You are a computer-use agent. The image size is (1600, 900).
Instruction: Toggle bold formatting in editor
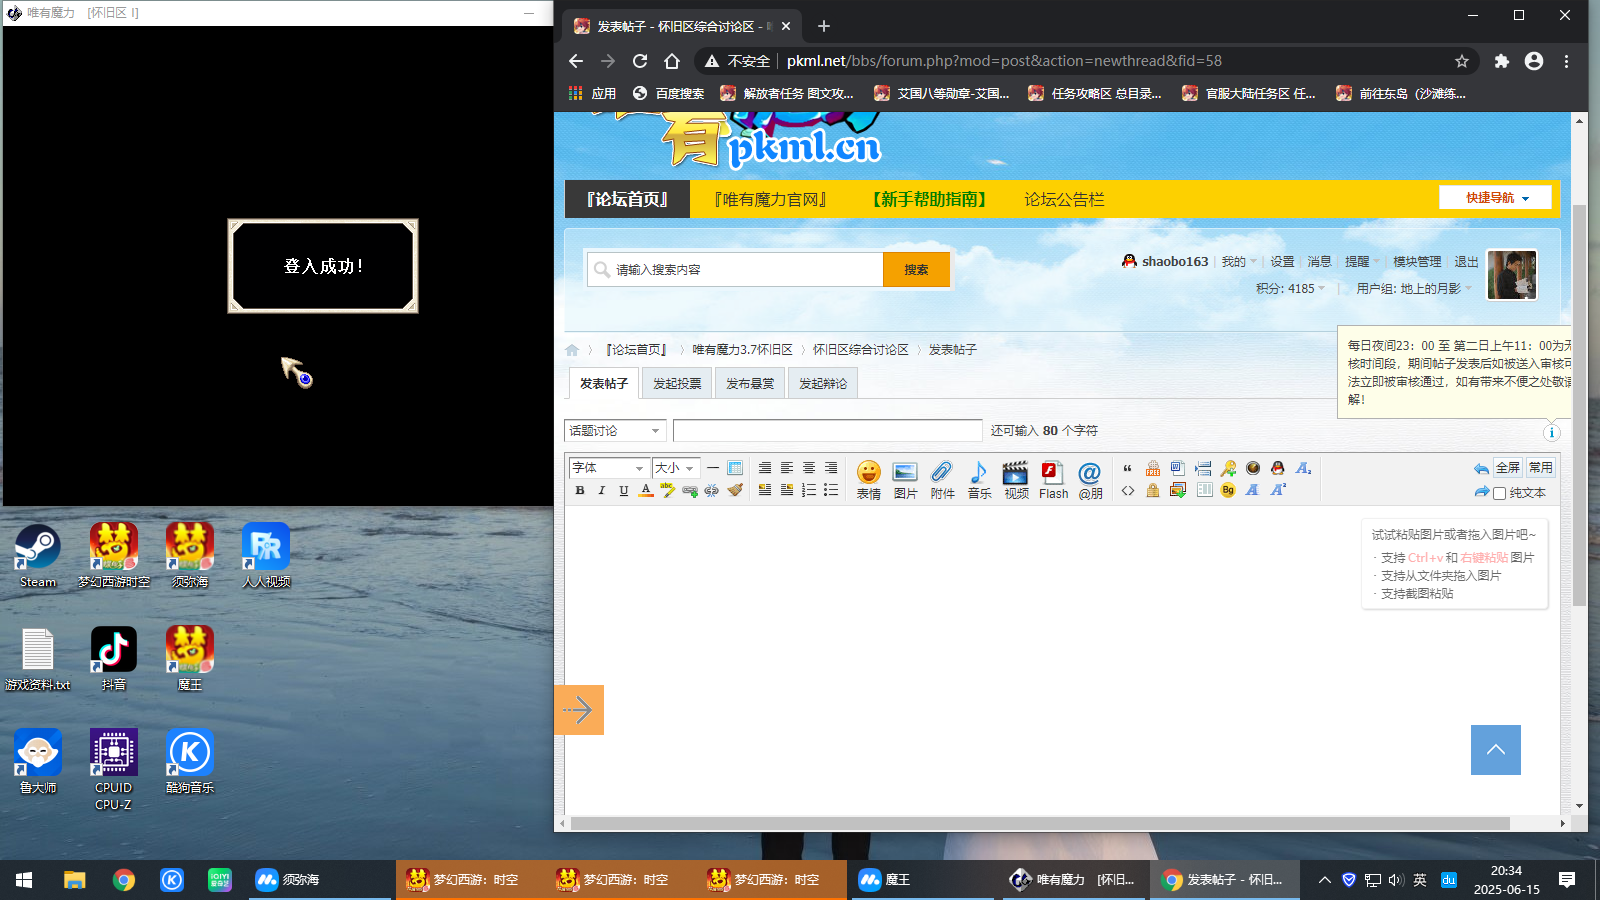(x=580, y=490)
